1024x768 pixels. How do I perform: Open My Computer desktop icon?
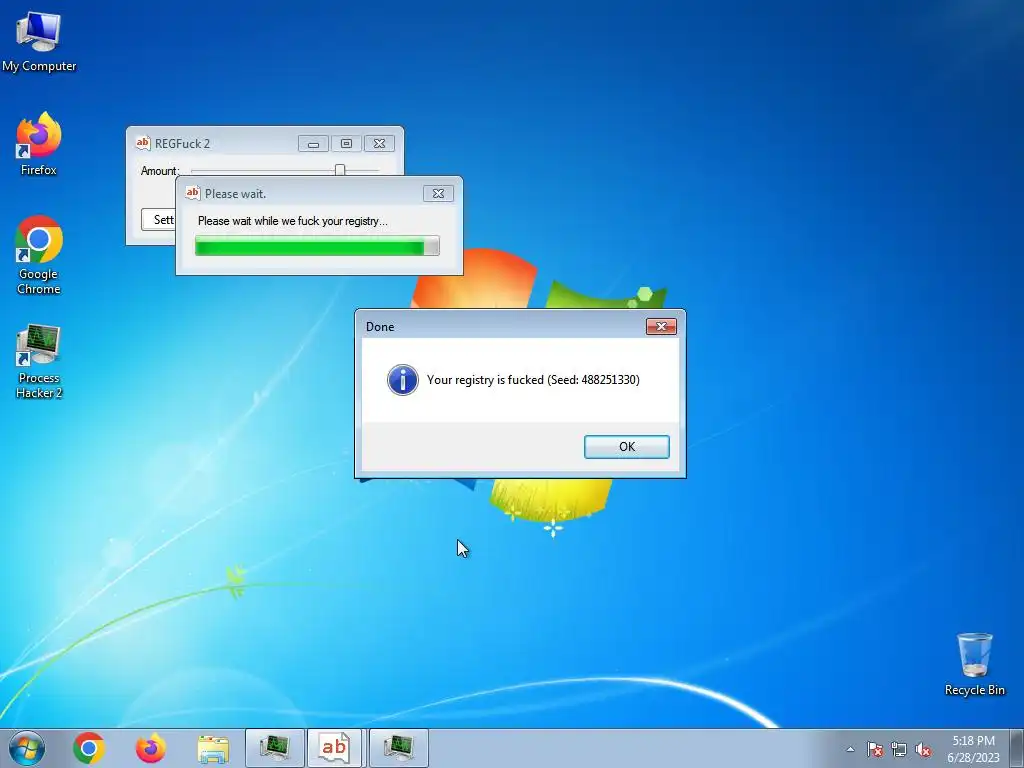click(39, 41)
